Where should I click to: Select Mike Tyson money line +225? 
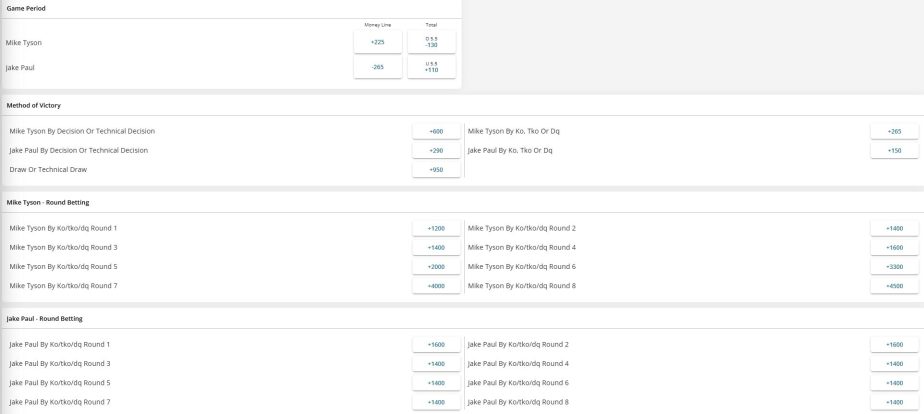pyautogui.click(x=378, y=42)
